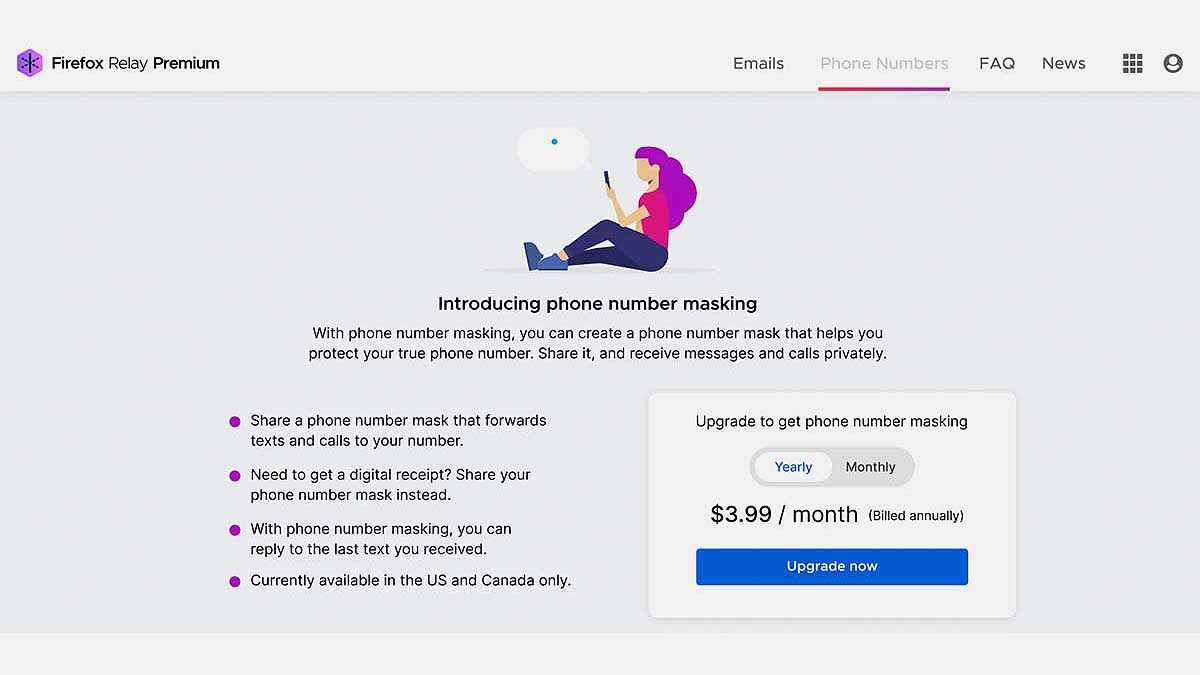Open the Mozilla apps grid menu
This screenshot has width=1200, height=675.
coord(1132,63)
